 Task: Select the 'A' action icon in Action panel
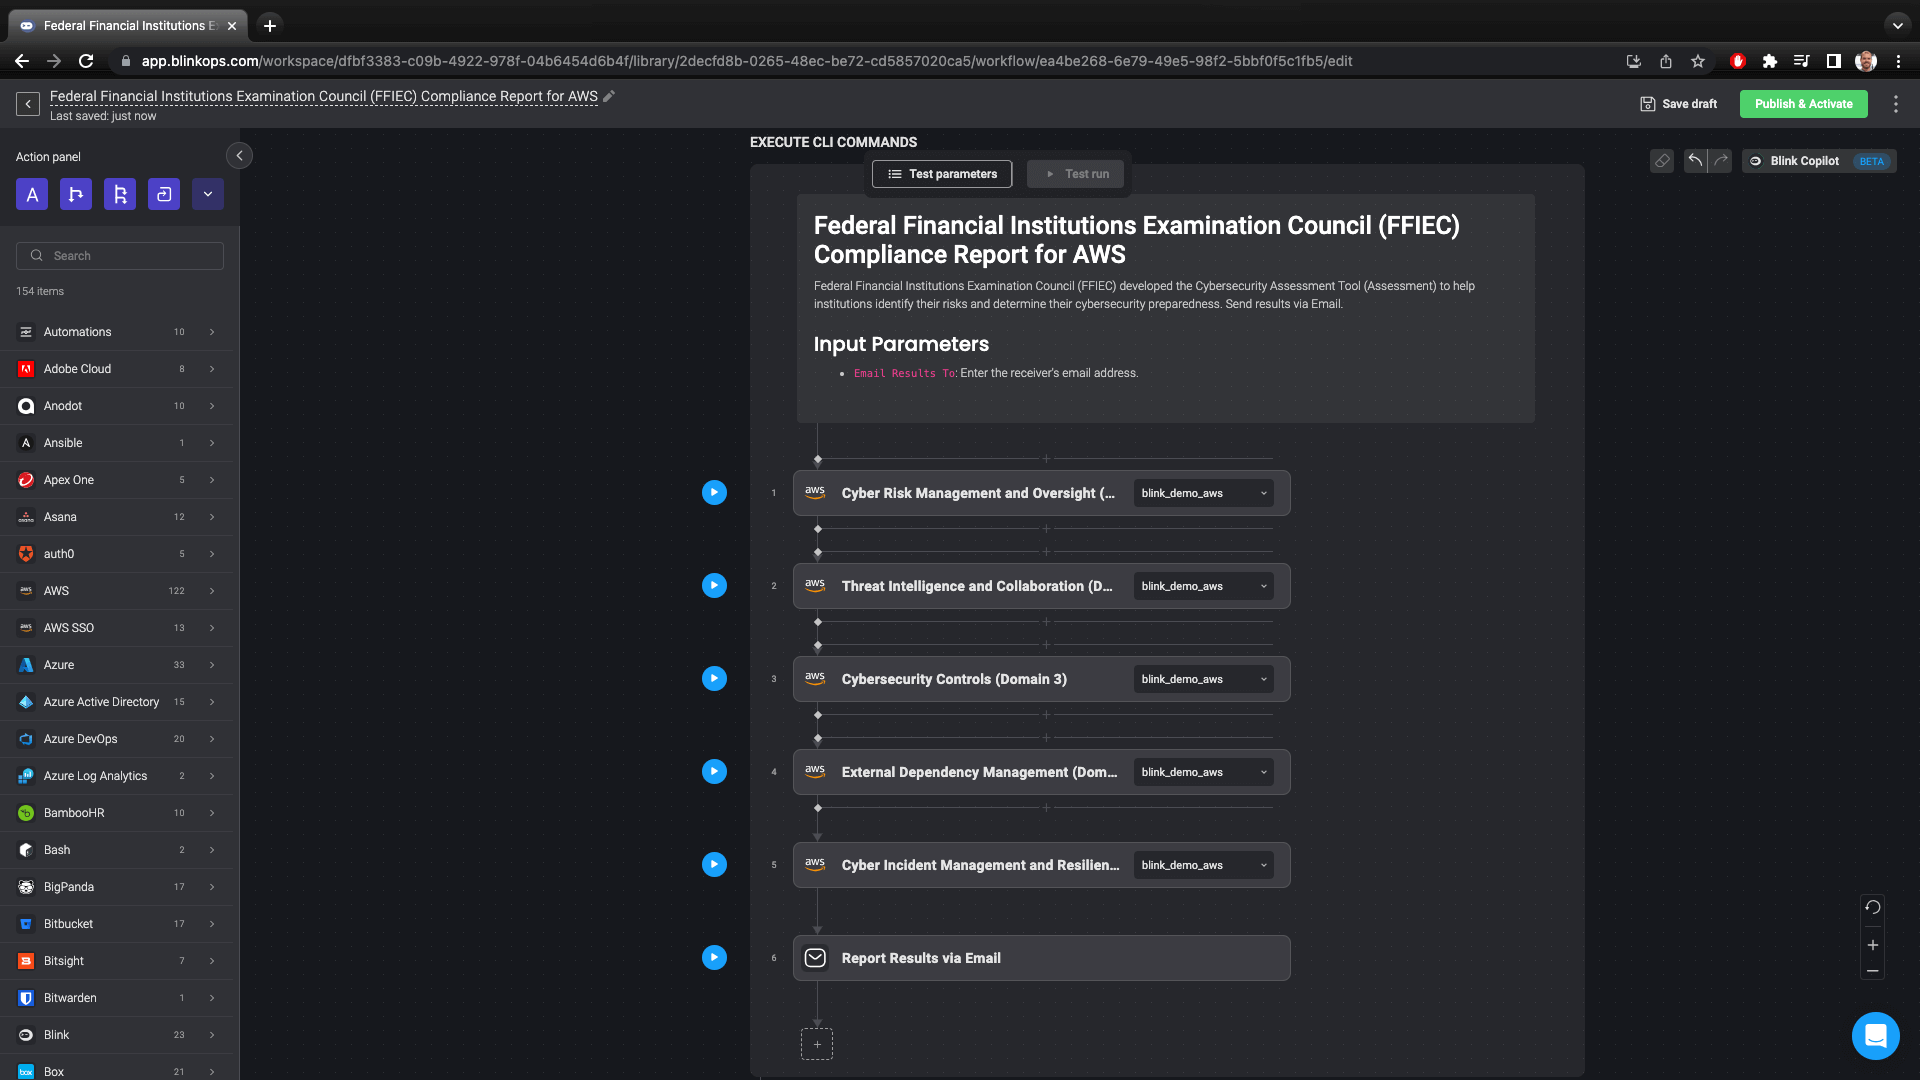pyautogui.click(x=31, y=194)
